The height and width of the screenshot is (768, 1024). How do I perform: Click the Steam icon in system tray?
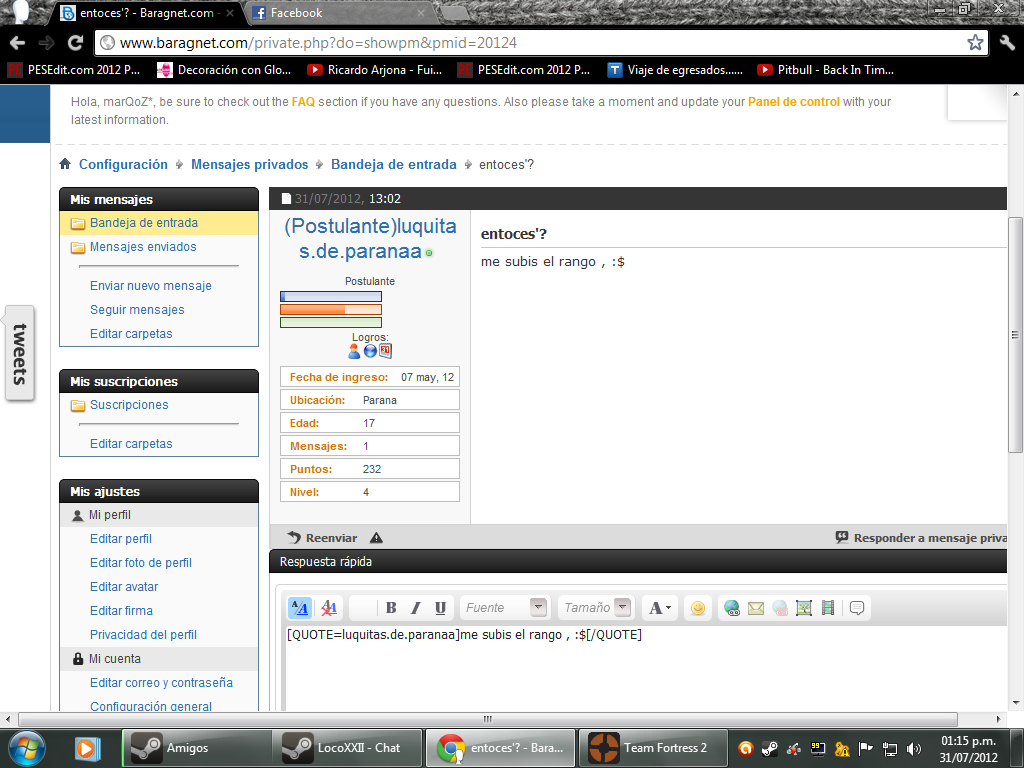[x=769, y=748]
